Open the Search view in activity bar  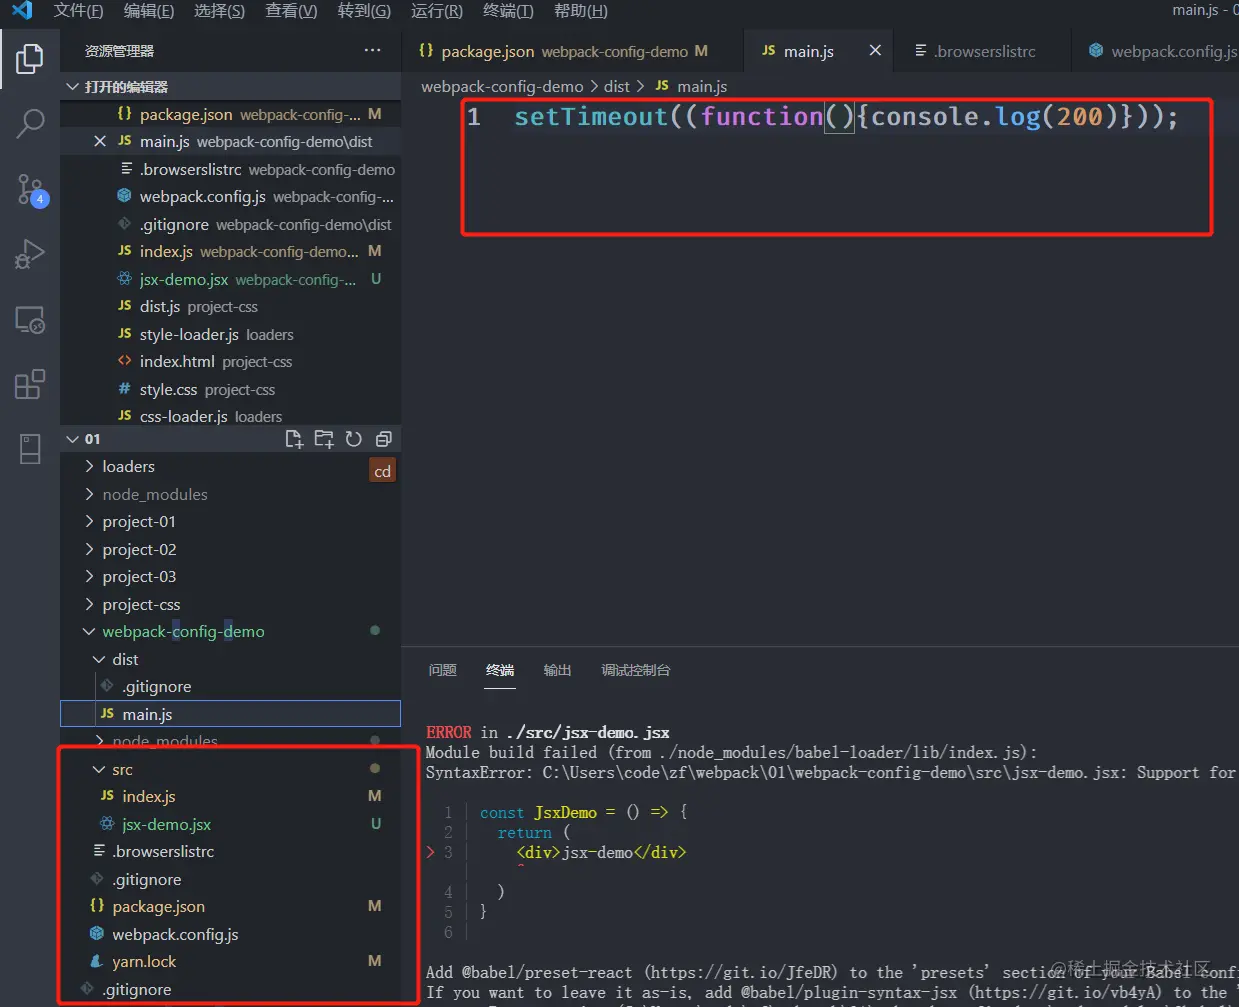(30, 124)
